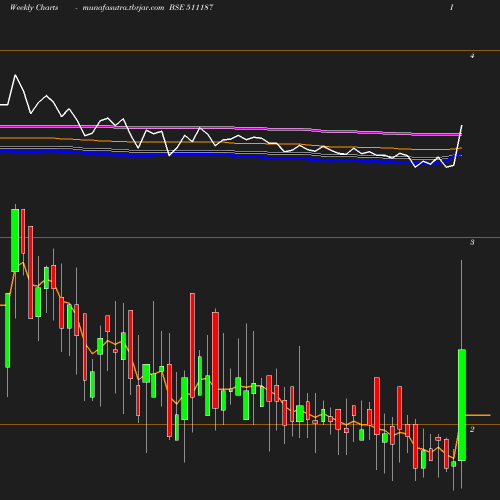Click the 'Weekly Charts' title text
The width and height of the screenshot is (500, 500).
(x=34, y=8)
